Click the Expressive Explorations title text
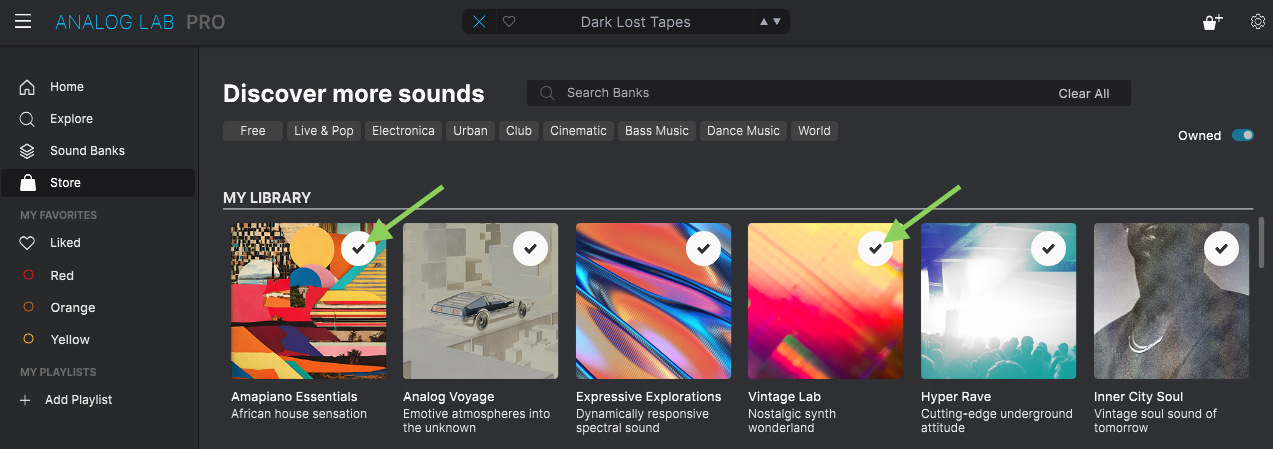This screenshot has width=1273, height=449. pos(649,397)
